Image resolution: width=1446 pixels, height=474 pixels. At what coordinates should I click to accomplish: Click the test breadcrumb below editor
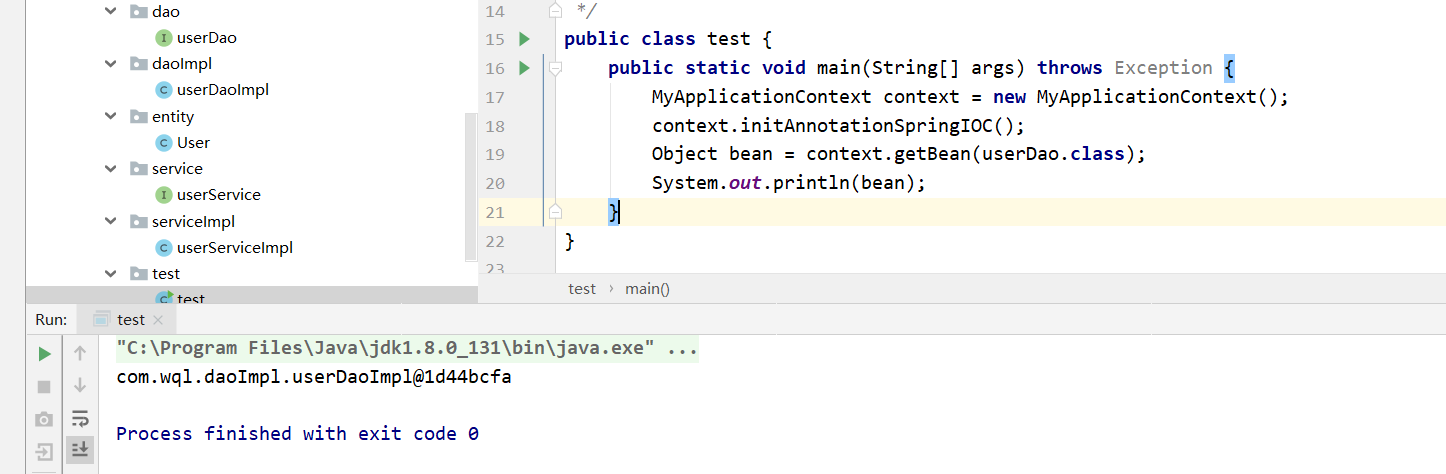coord(582,288)
